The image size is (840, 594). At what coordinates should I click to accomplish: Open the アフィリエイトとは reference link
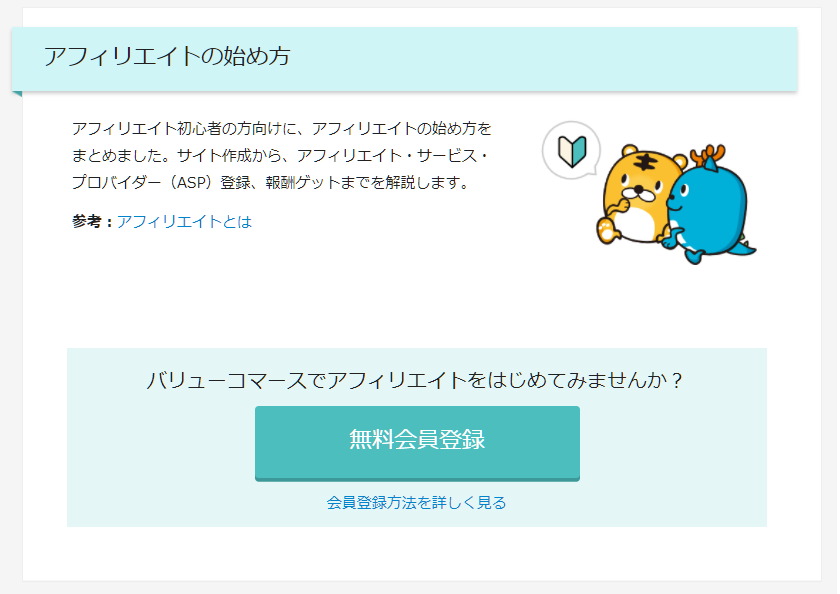click(x=184, y=222)
